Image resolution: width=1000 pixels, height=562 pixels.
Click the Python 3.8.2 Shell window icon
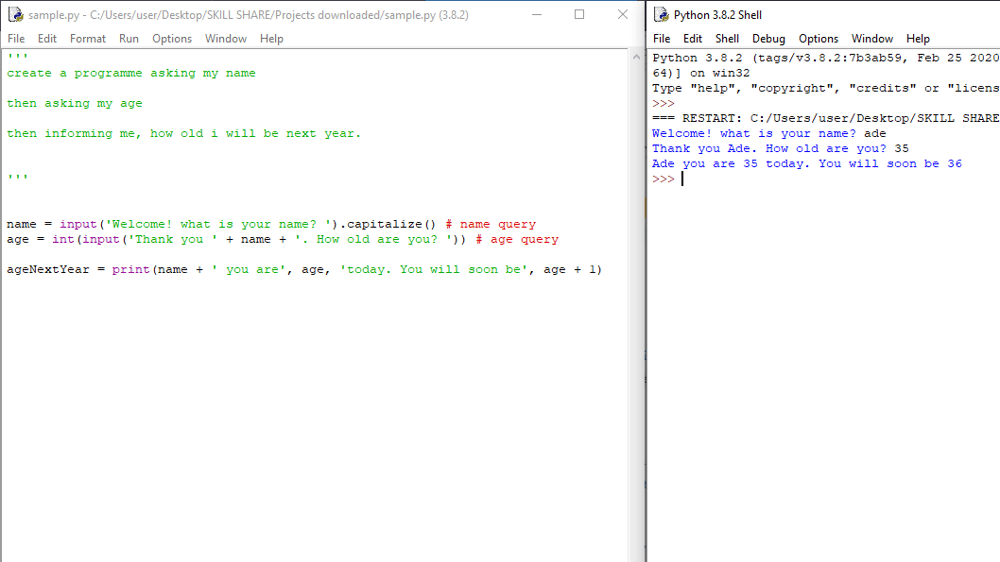661,15
